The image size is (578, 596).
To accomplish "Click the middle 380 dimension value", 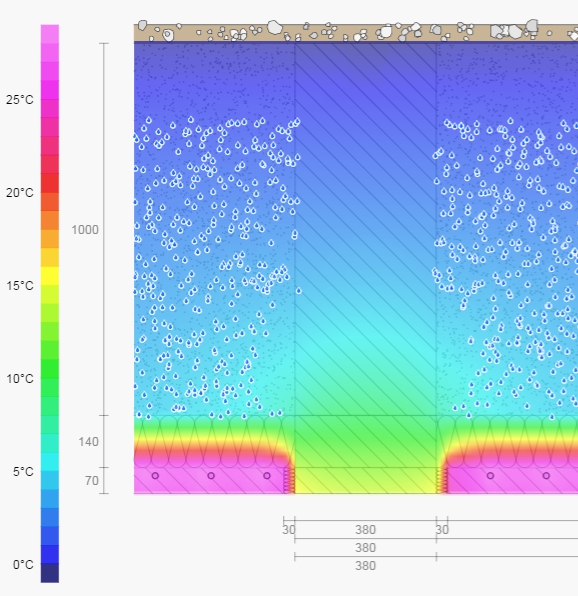I will tap(365, 548).
